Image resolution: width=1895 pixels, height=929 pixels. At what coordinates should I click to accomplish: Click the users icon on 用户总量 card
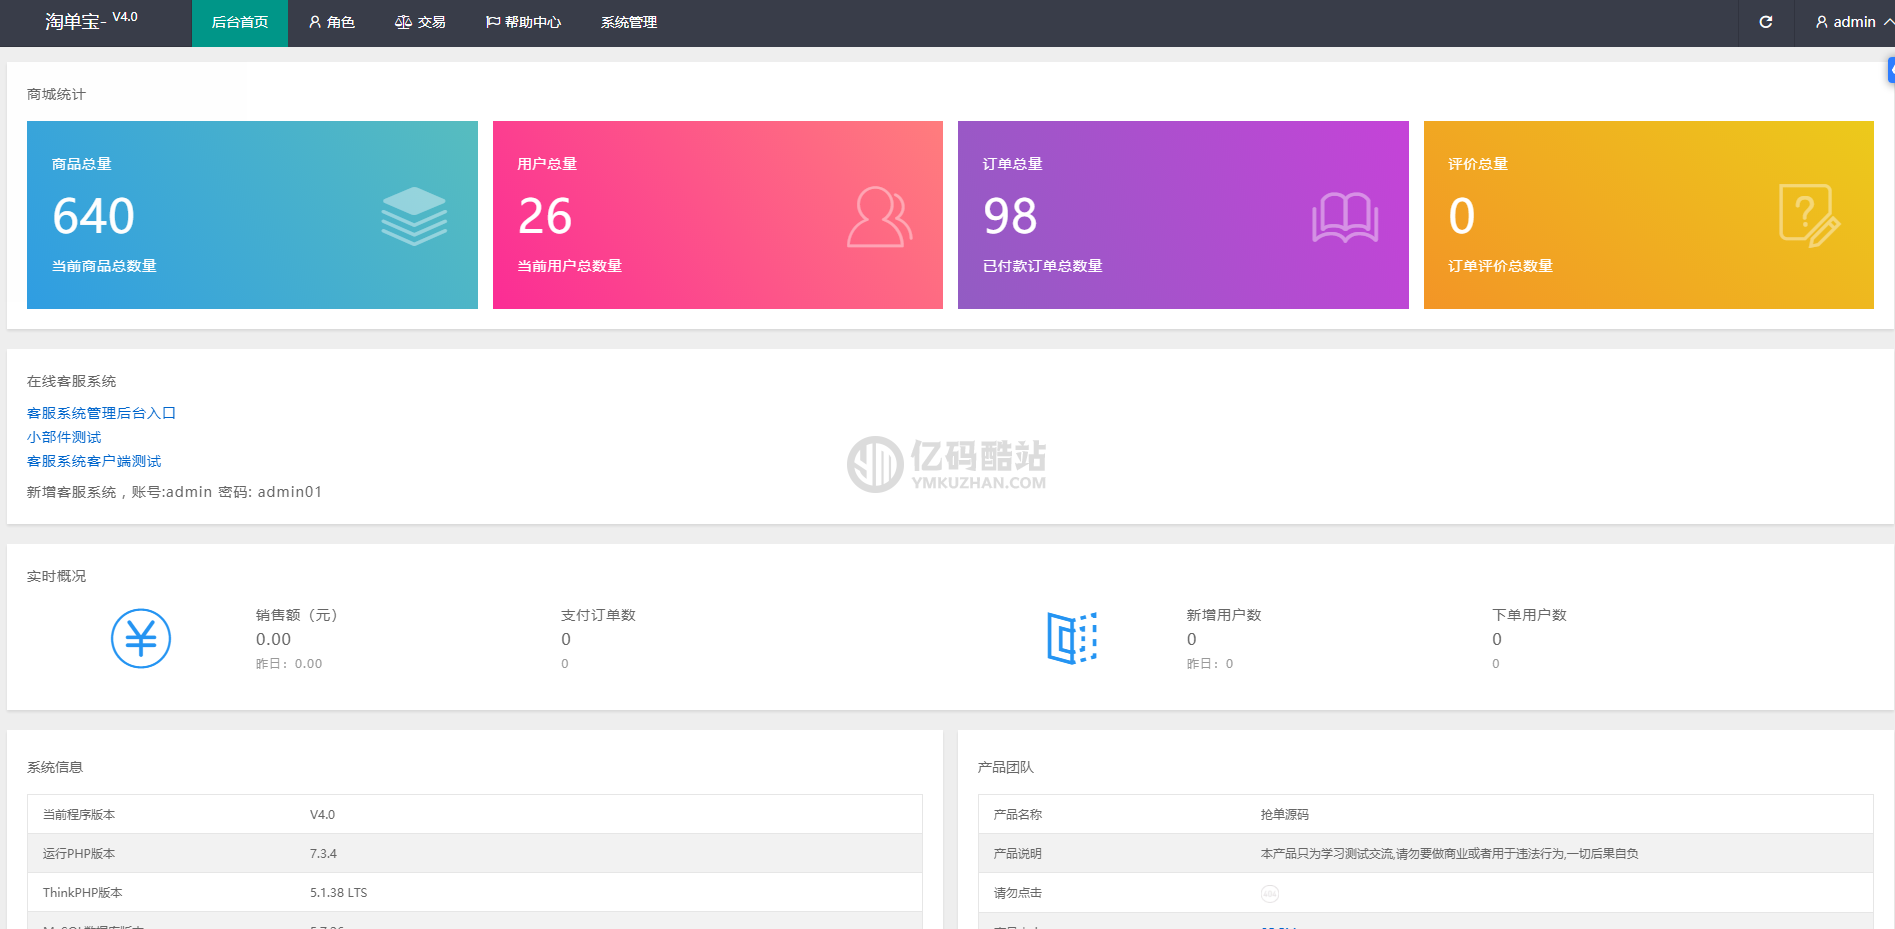[x=880, y=216]
